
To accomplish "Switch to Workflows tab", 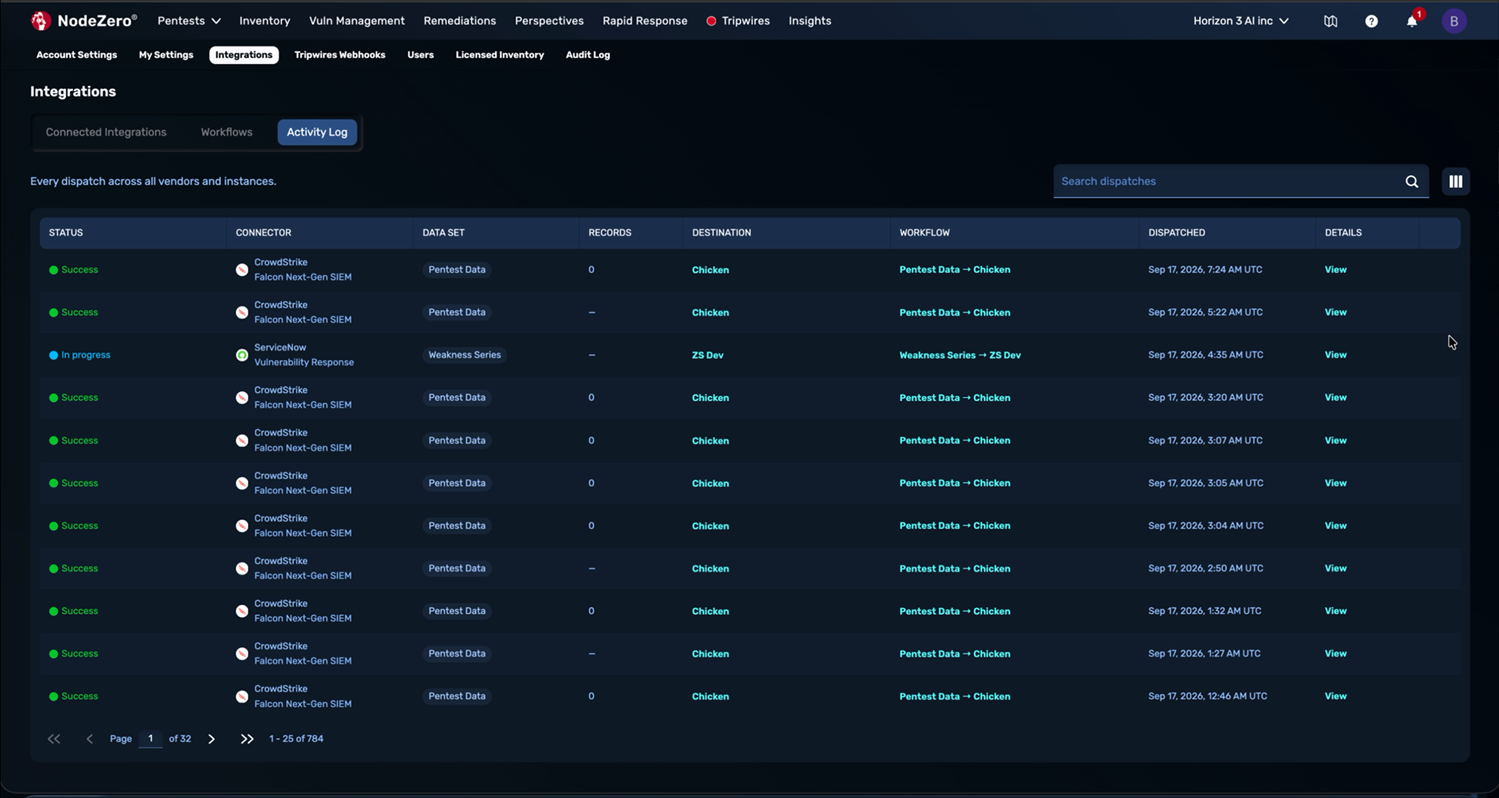I will pyautogui.click(x=227, y=132).
